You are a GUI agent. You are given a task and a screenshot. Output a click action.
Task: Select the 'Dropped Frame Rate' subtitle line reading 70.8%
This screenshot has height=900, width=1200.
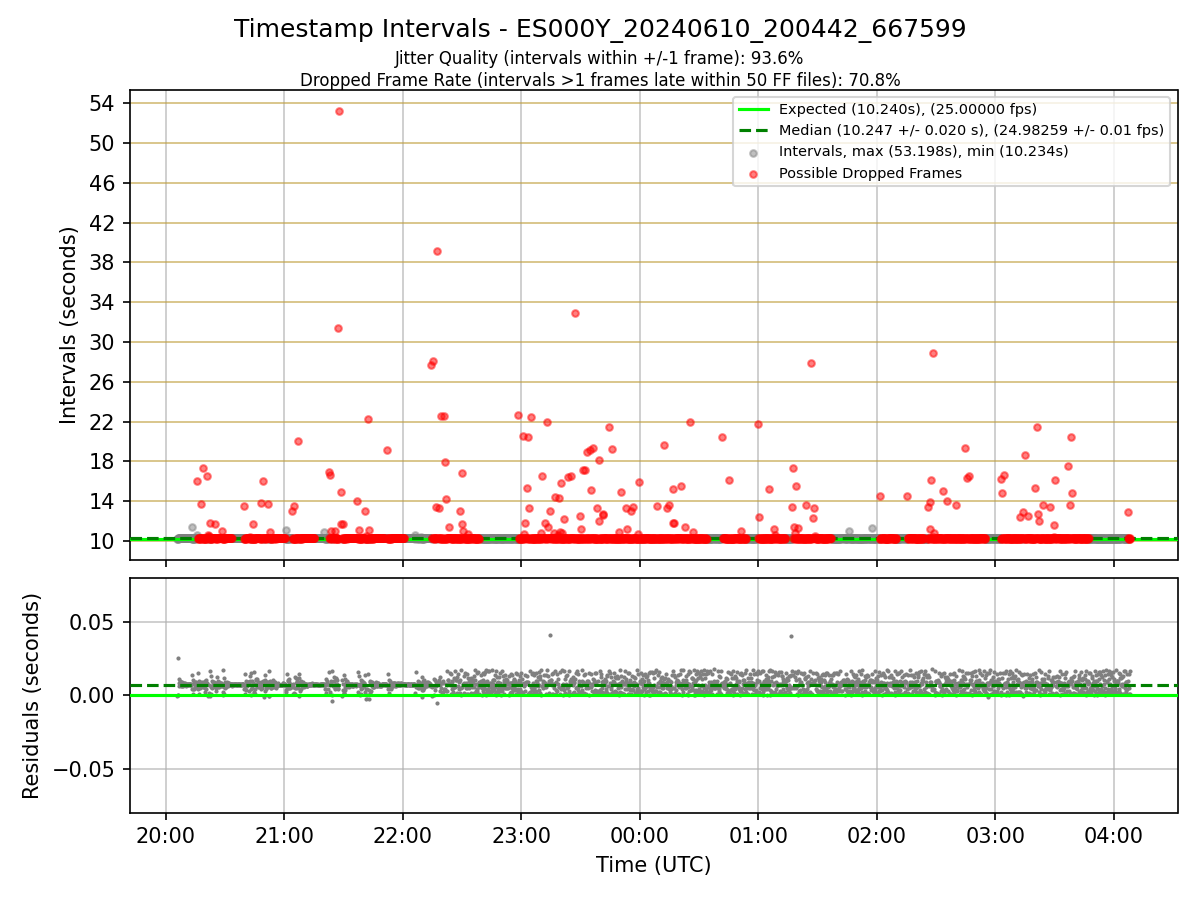click(x=600, y=80)
